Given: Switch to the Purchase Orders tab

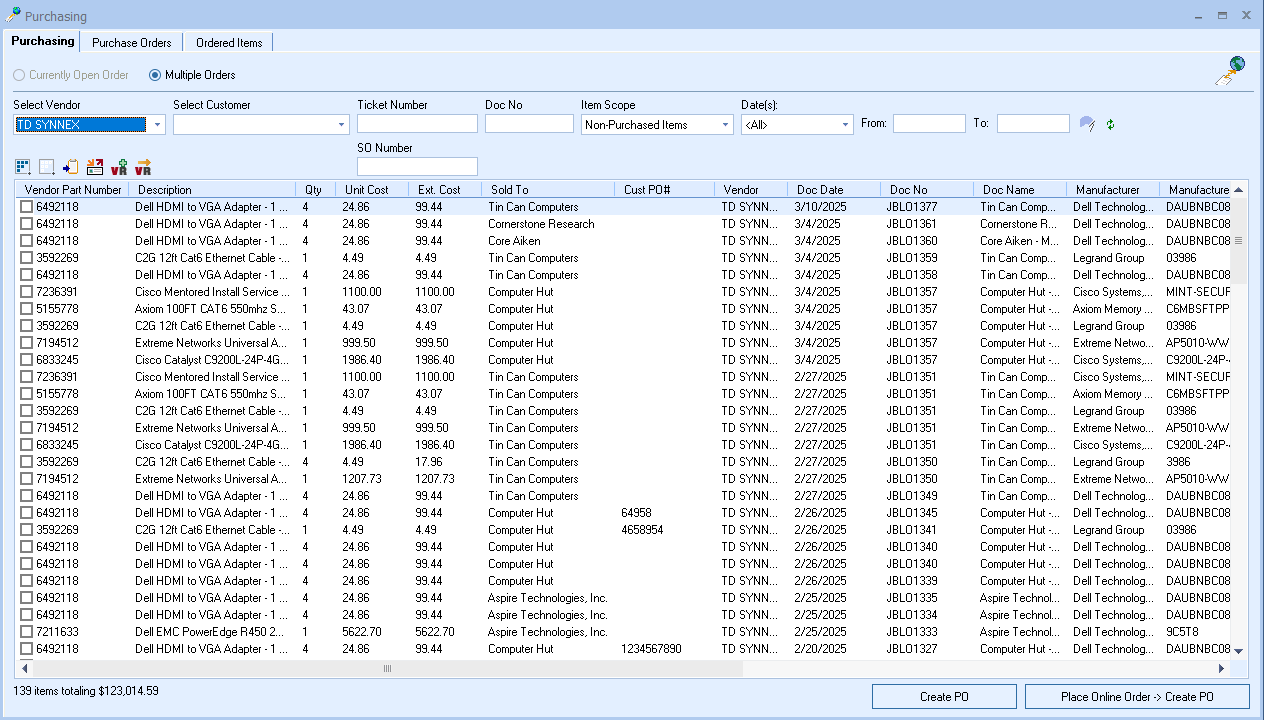Looking at the screenshot, I should [132, 43].
